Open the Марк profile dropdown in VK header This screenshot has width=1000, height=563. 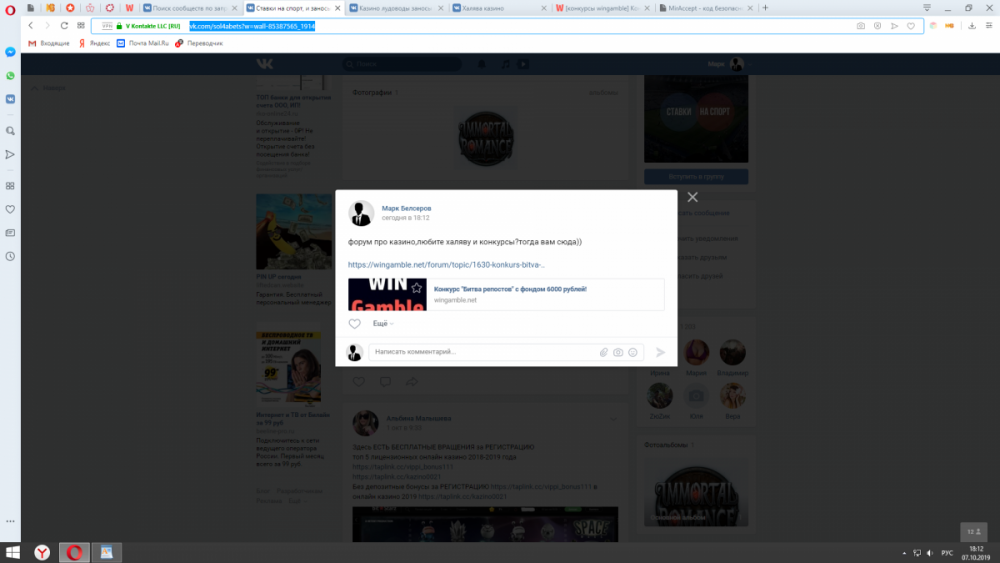pos(730,64)
